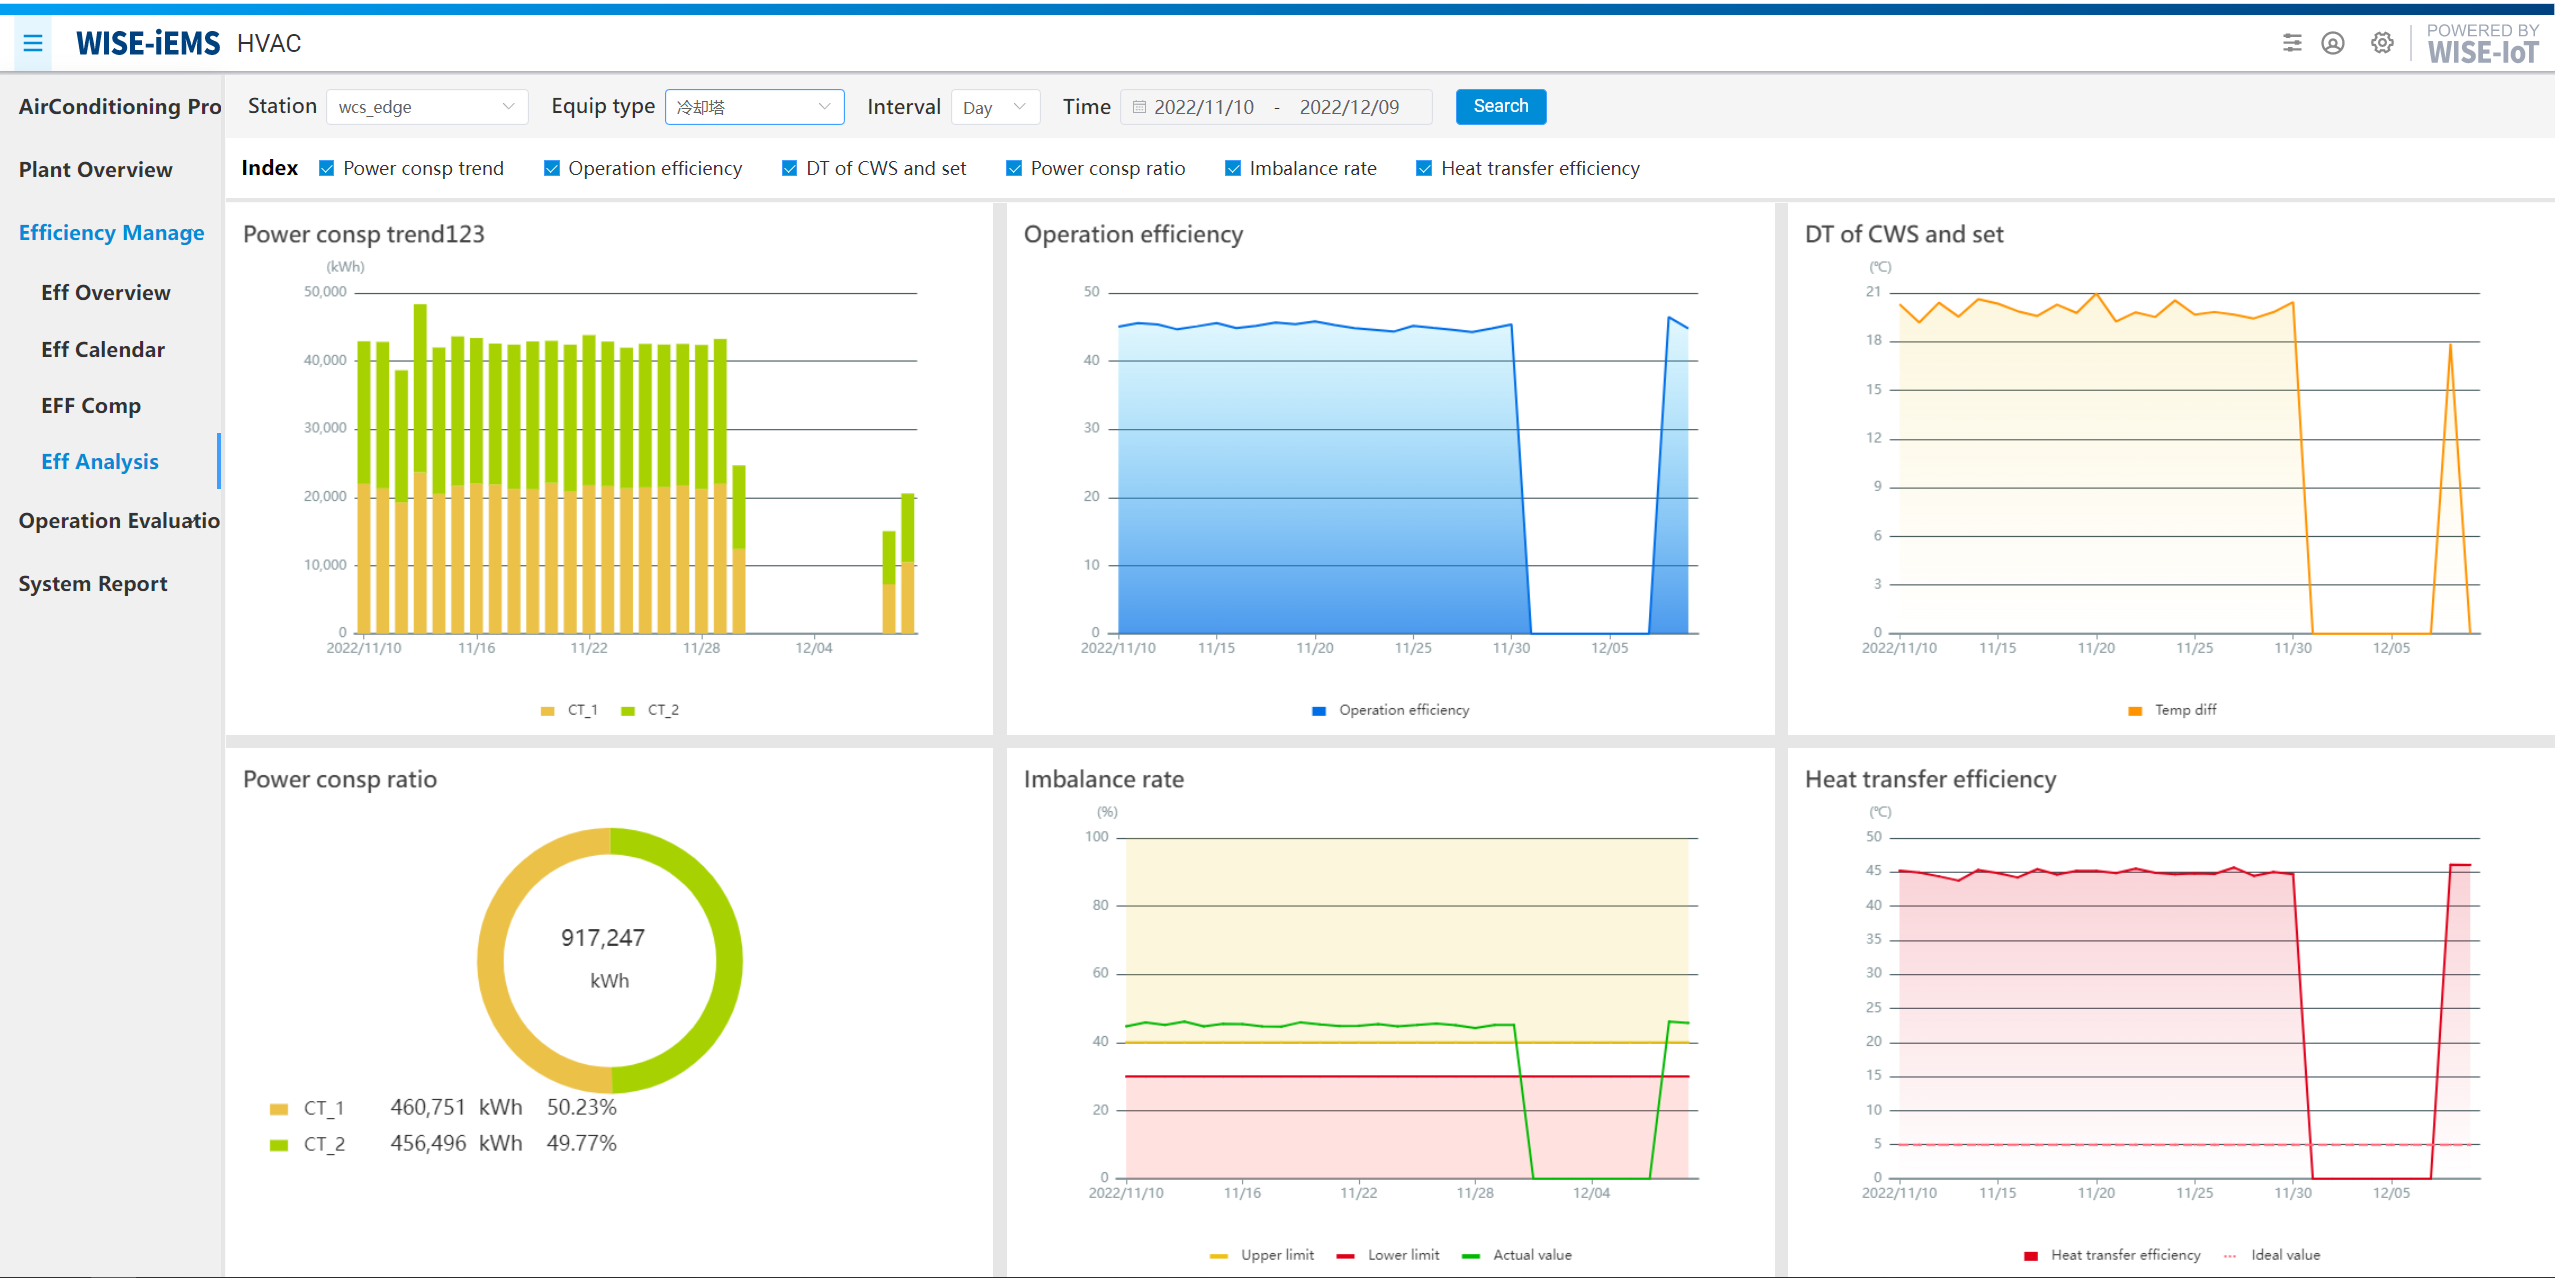Open the filter sliders icon in header
2555x1278 pixels.
[2292, 43]
